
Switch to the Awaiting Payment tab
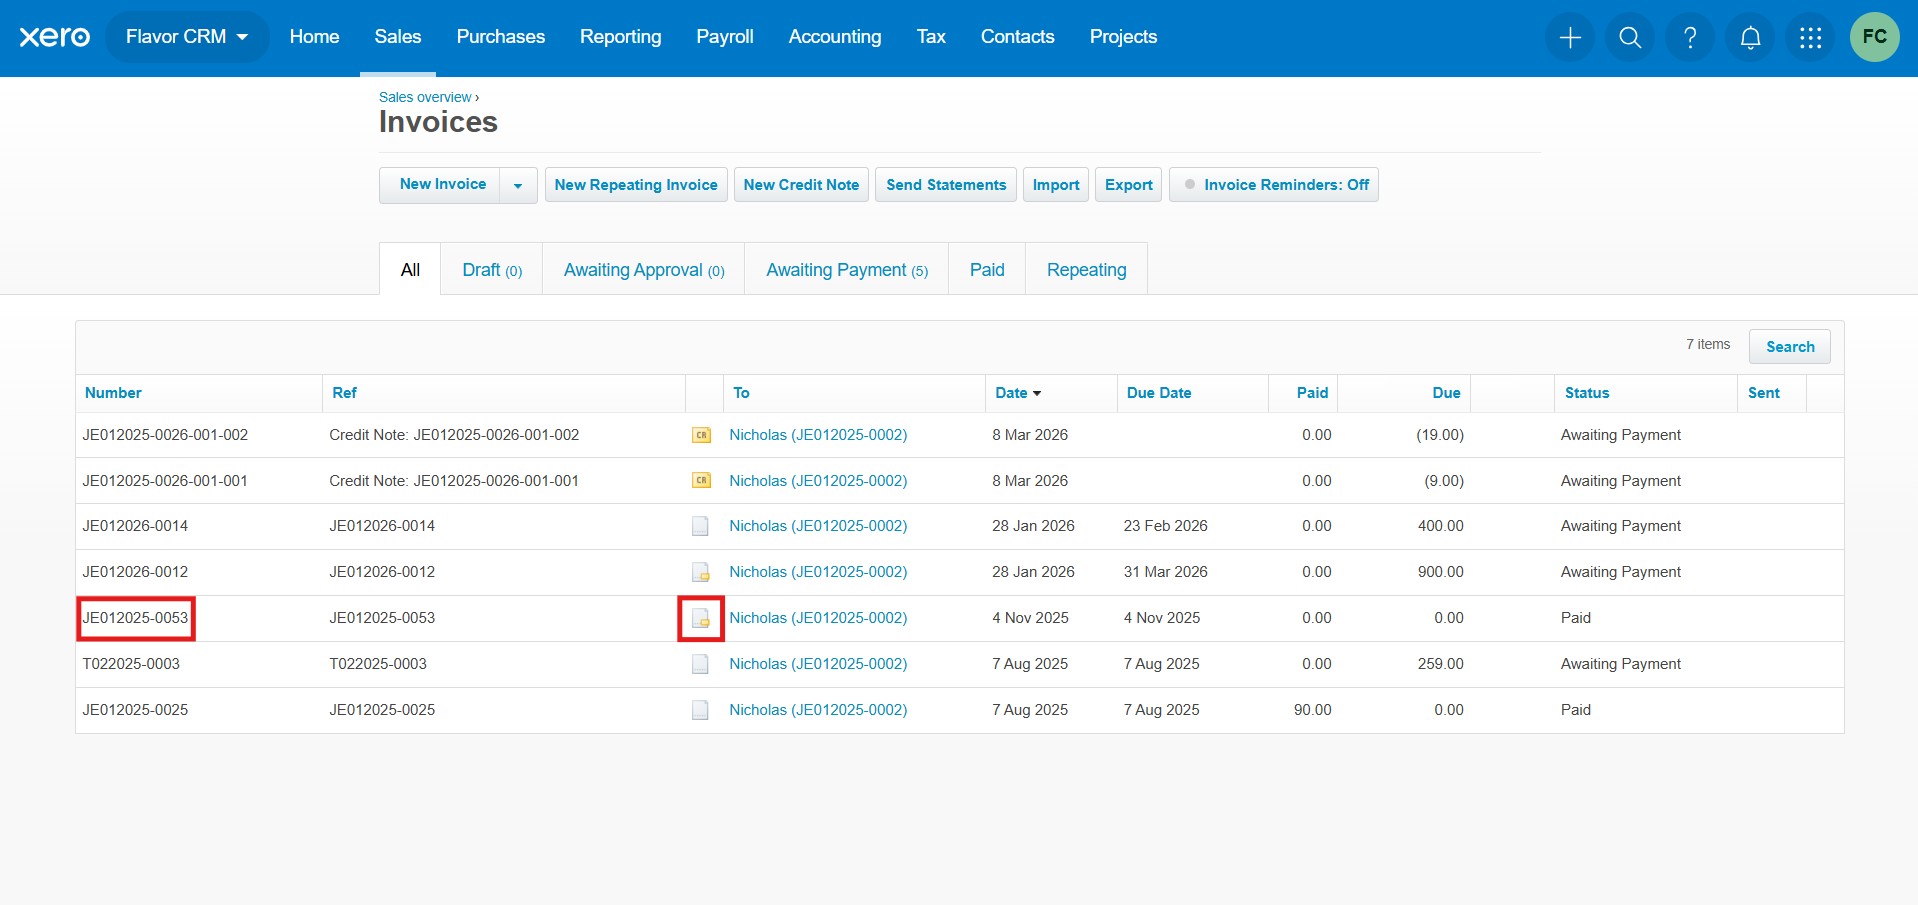[846, 270]
